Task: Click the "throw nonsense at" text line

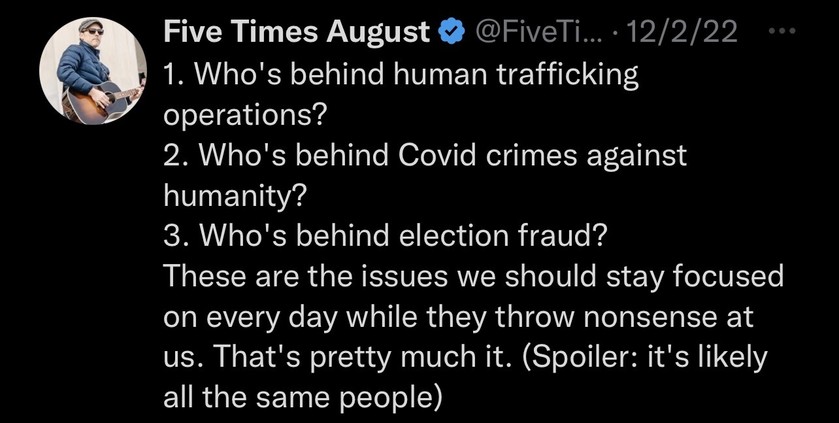Action: pos(623,317)
